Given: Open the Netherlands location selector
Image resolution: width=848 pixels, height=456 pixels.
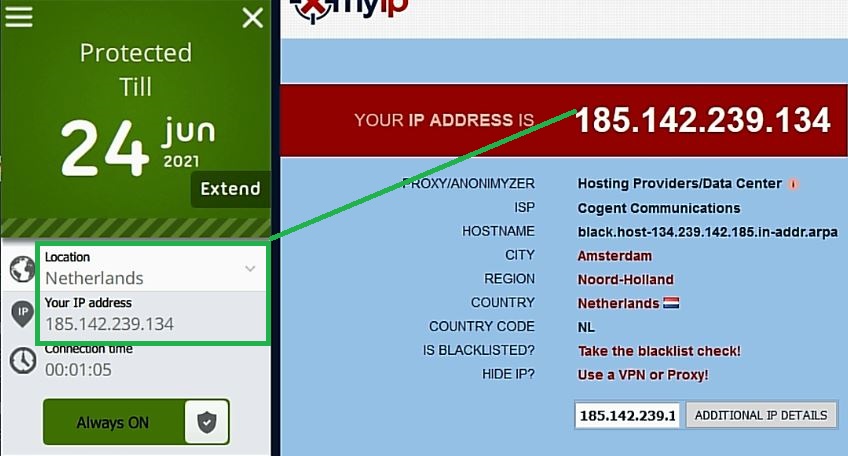Looking at the screenshot, I should pos(151,268).
